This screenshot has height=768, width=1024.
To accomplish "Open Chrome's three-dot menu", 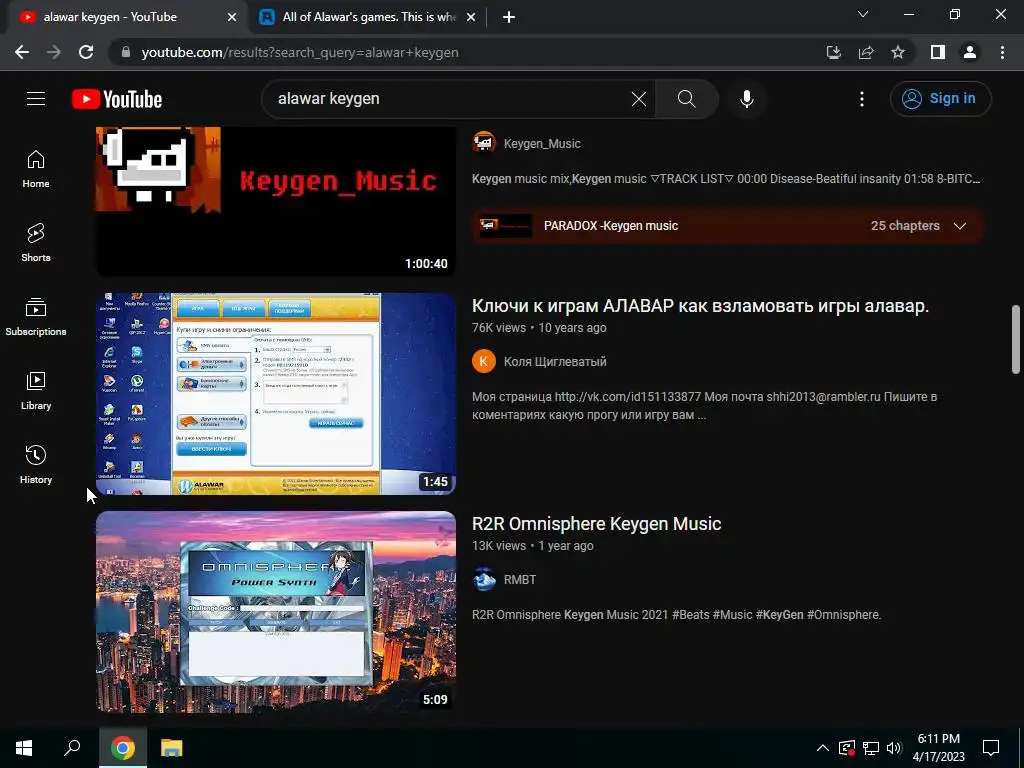I will [x=1002, y=52].
